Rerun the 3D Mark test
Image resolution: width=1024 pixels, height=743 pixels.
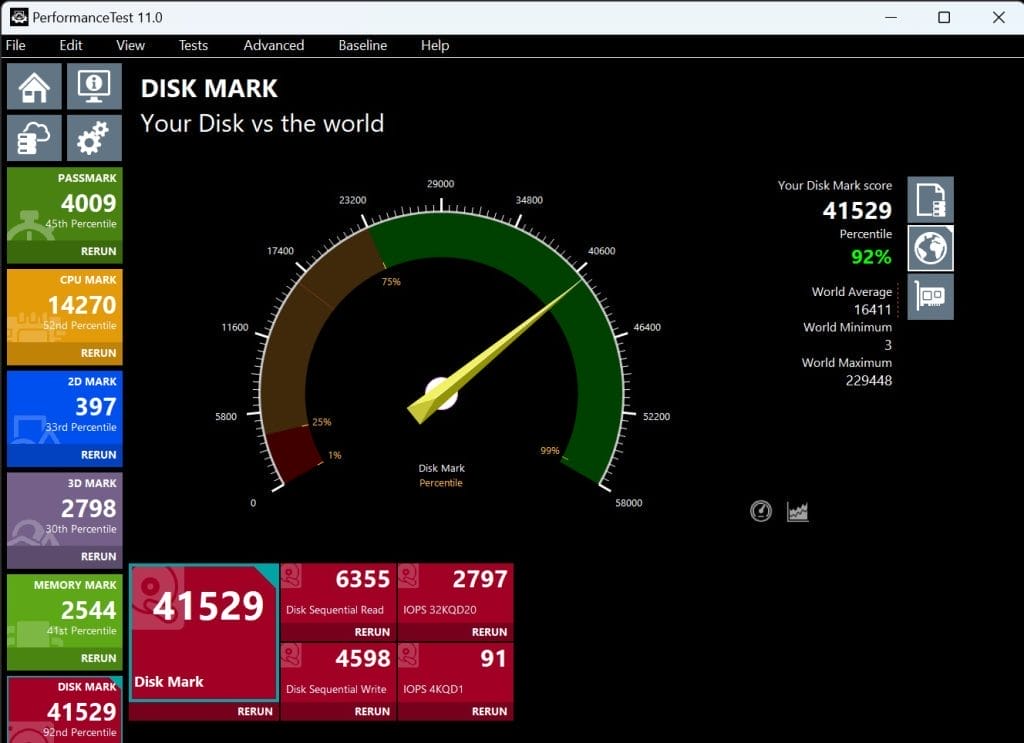99,557
